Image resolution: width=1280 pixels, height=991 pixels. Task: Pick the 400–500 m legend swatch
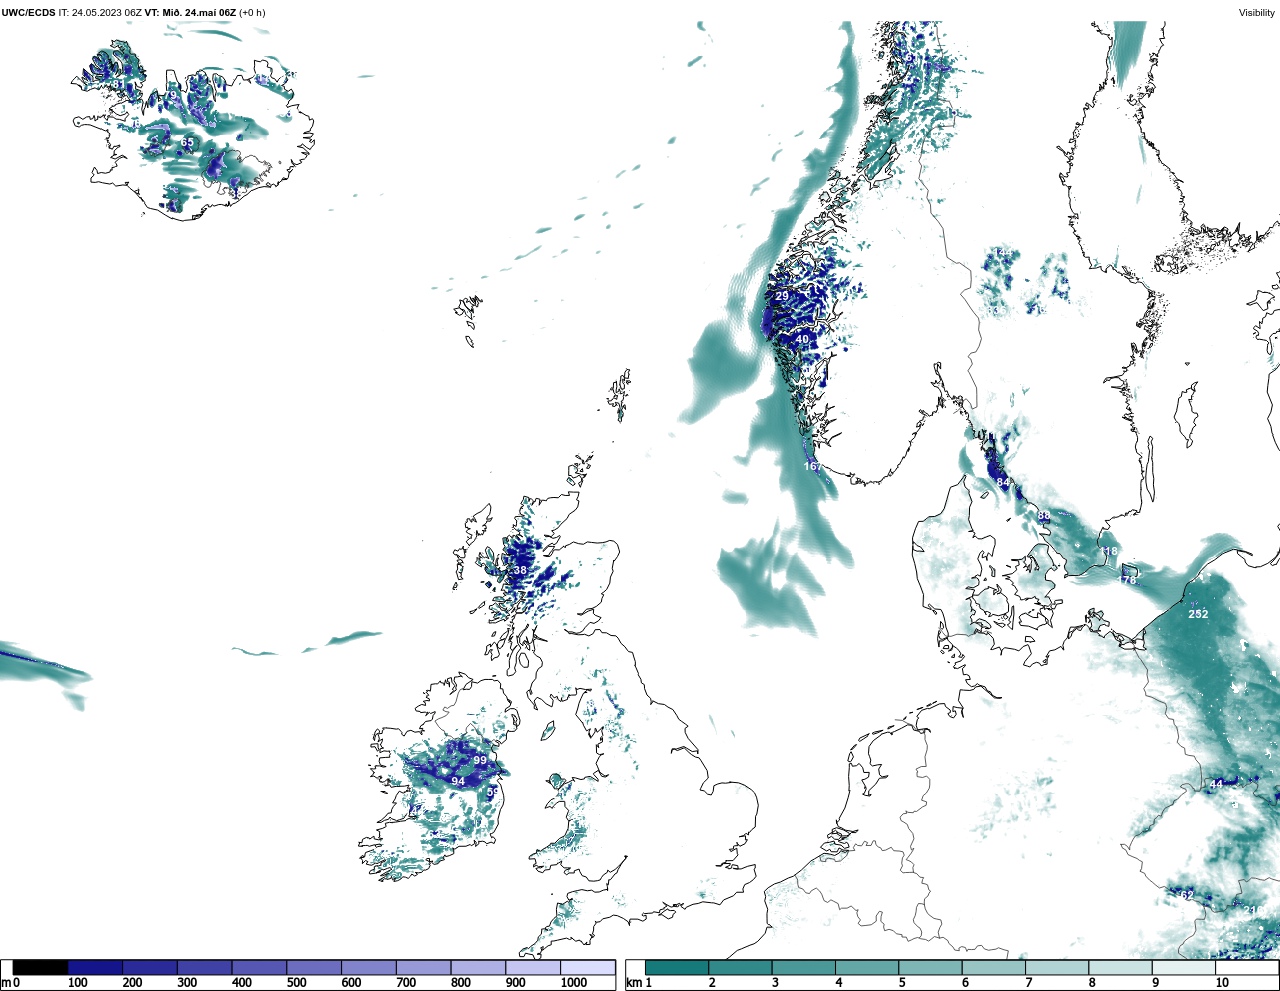tap(259, 967)
